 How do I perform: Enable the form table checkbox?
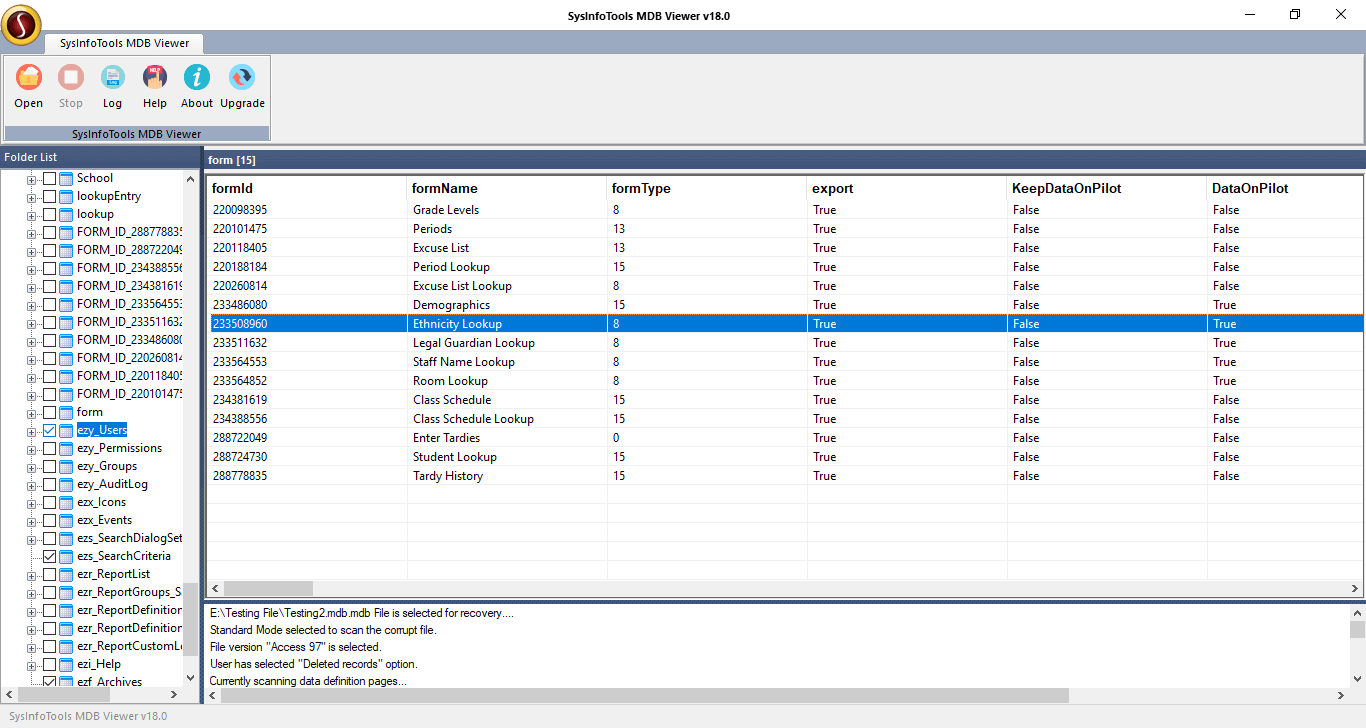[49, 412]
